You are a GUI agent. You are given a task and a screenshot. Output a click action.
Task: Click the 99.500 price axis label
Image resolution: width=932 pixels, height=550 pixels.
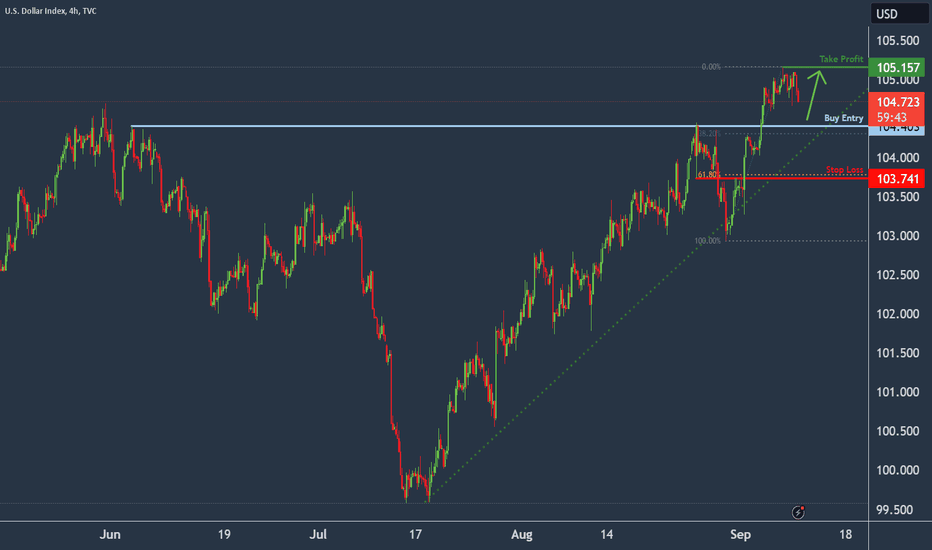coord(895,510)
